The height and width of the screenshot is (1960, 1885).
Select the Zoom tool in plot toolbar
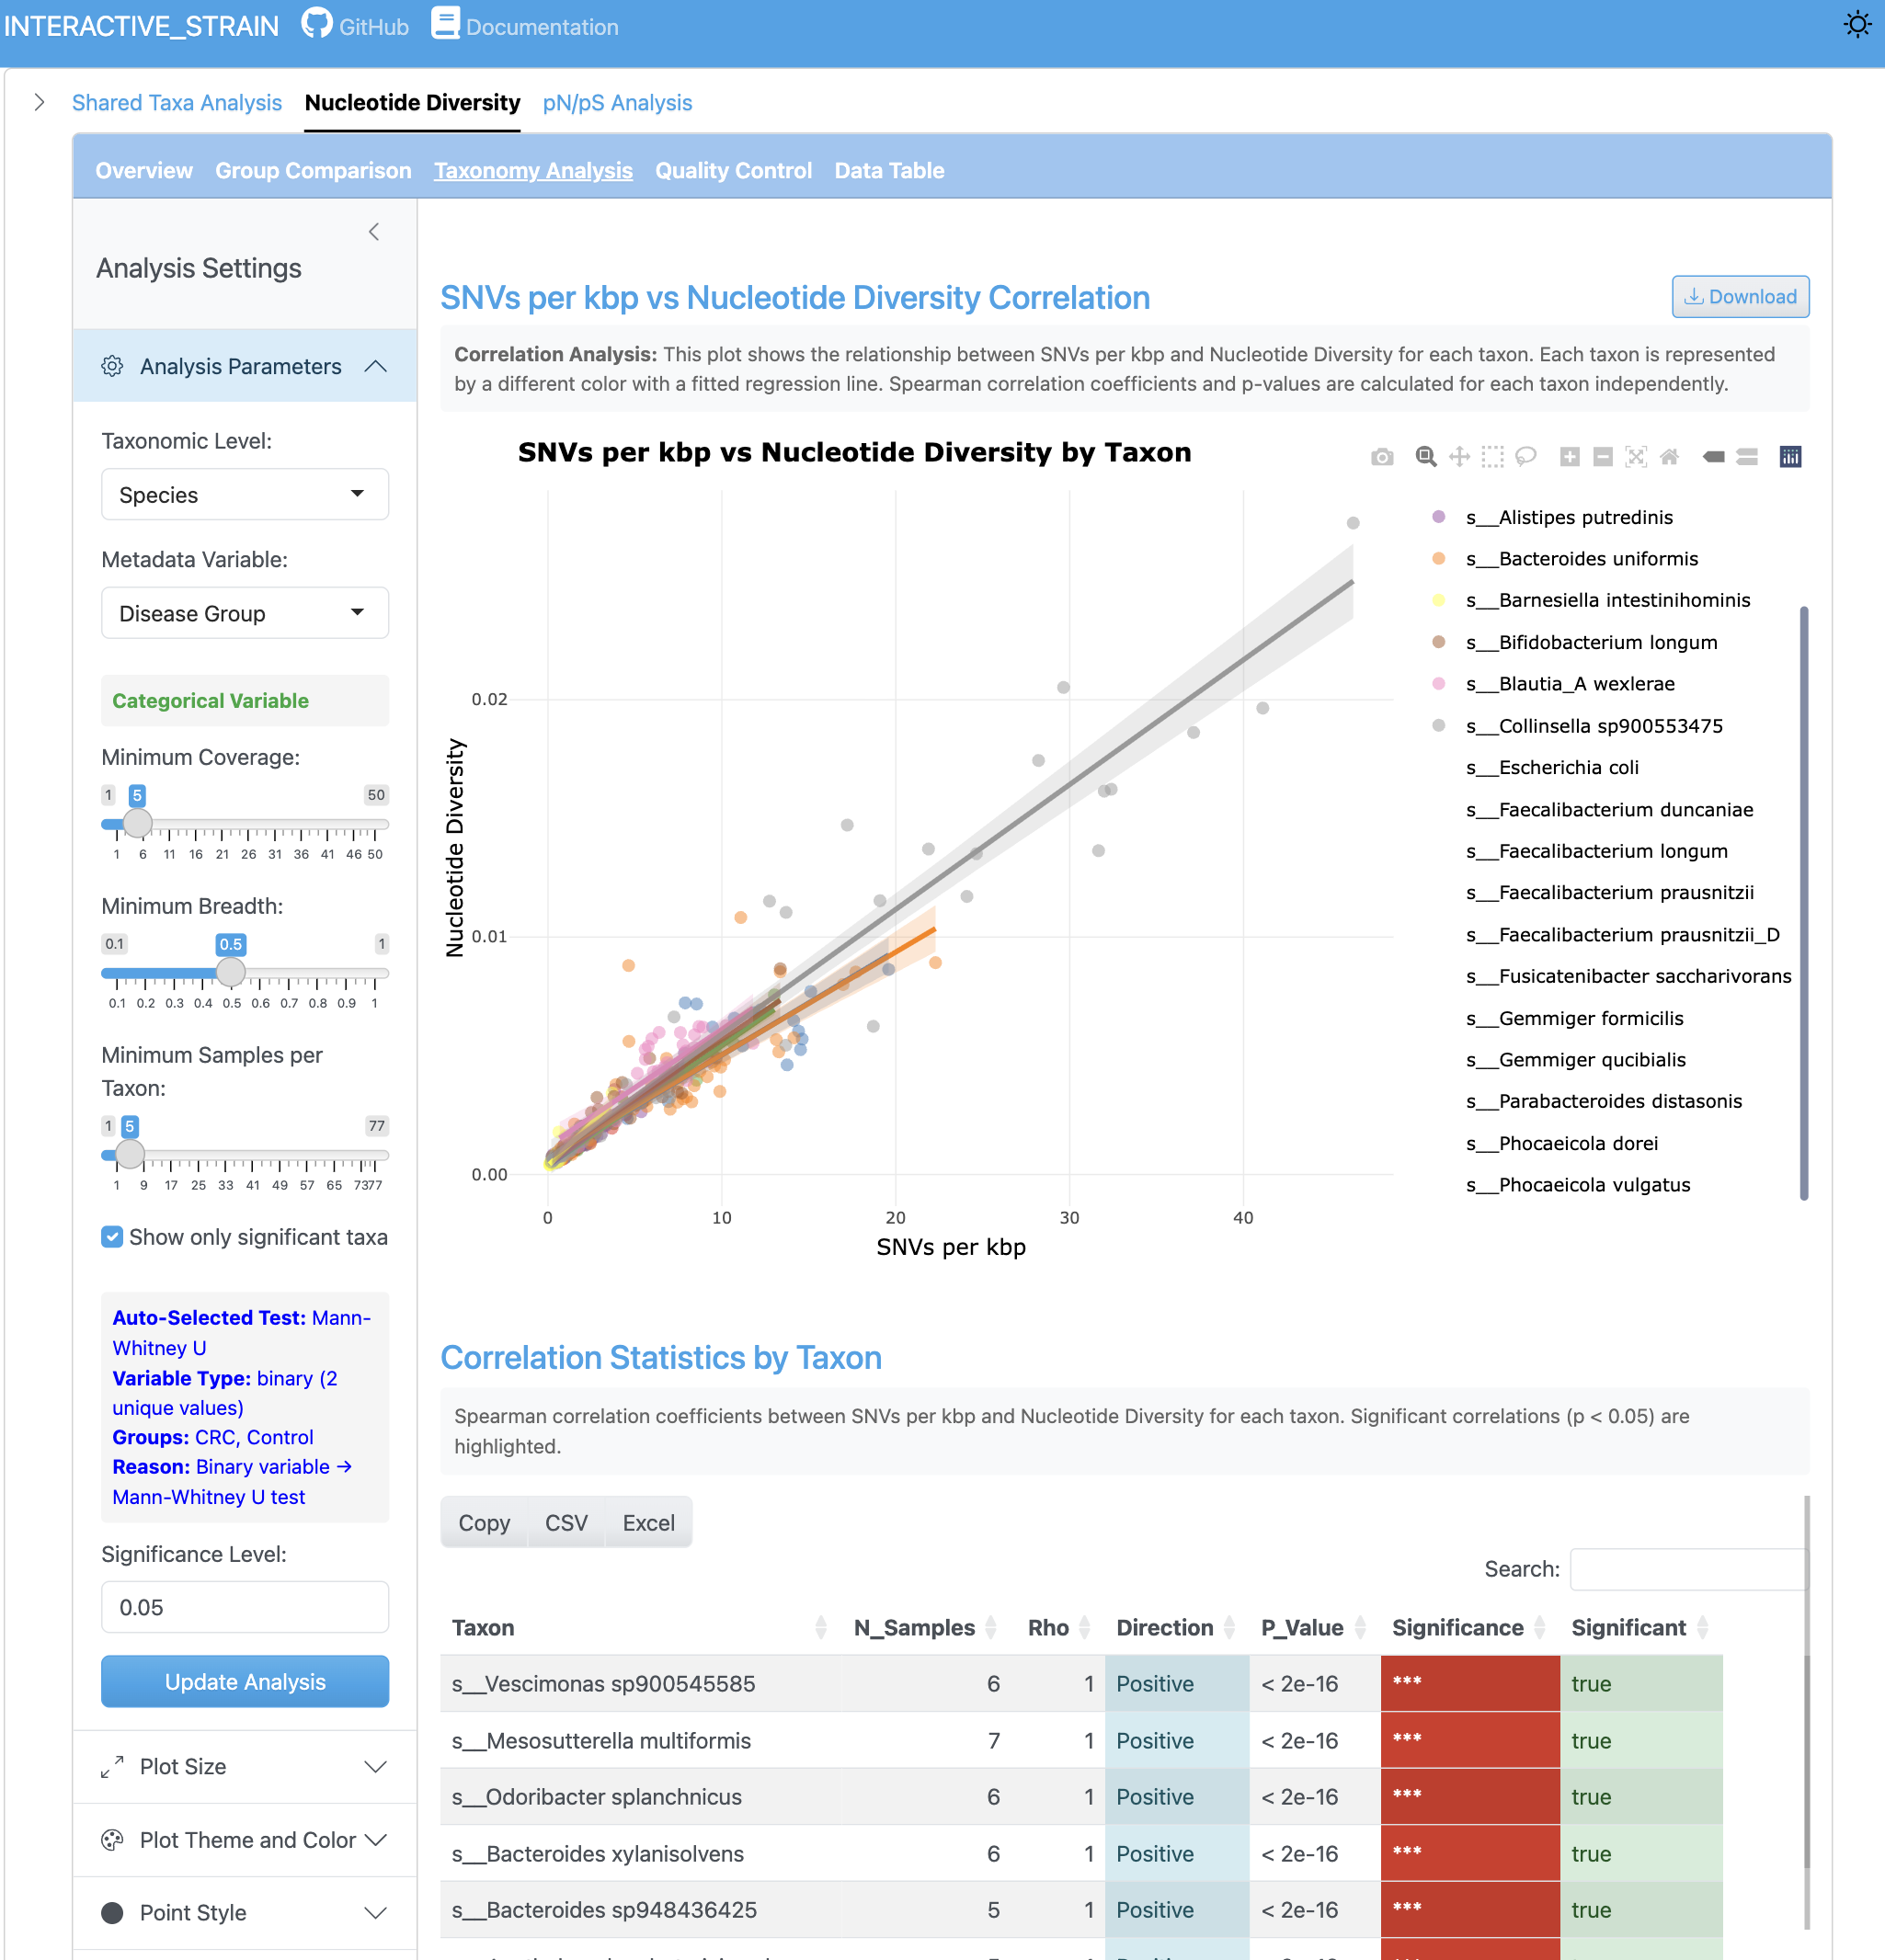pos(1426,457)
